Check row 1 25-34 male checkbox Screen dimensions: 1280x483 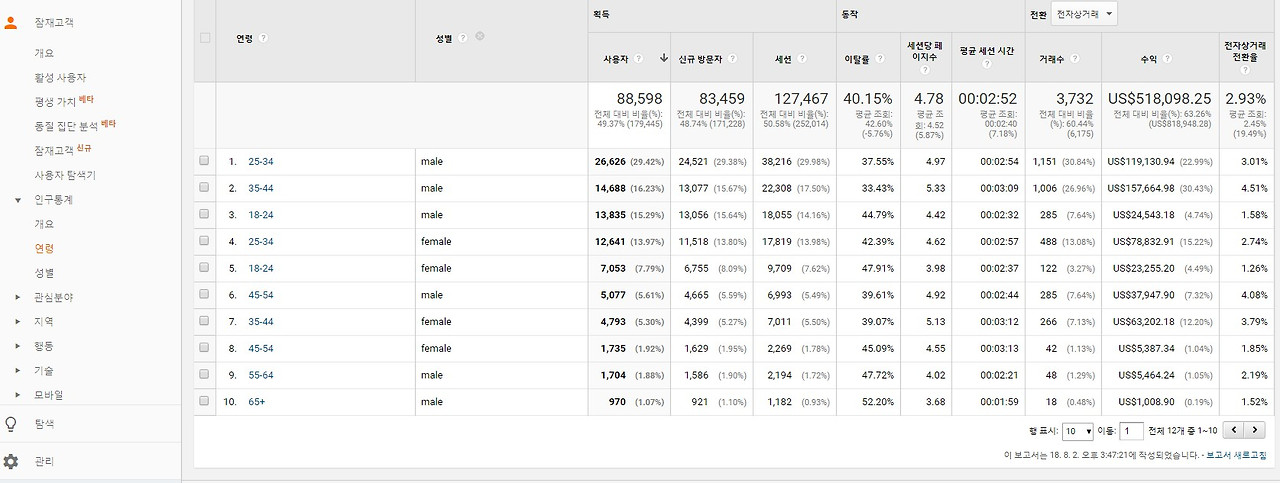coord(205,160)
